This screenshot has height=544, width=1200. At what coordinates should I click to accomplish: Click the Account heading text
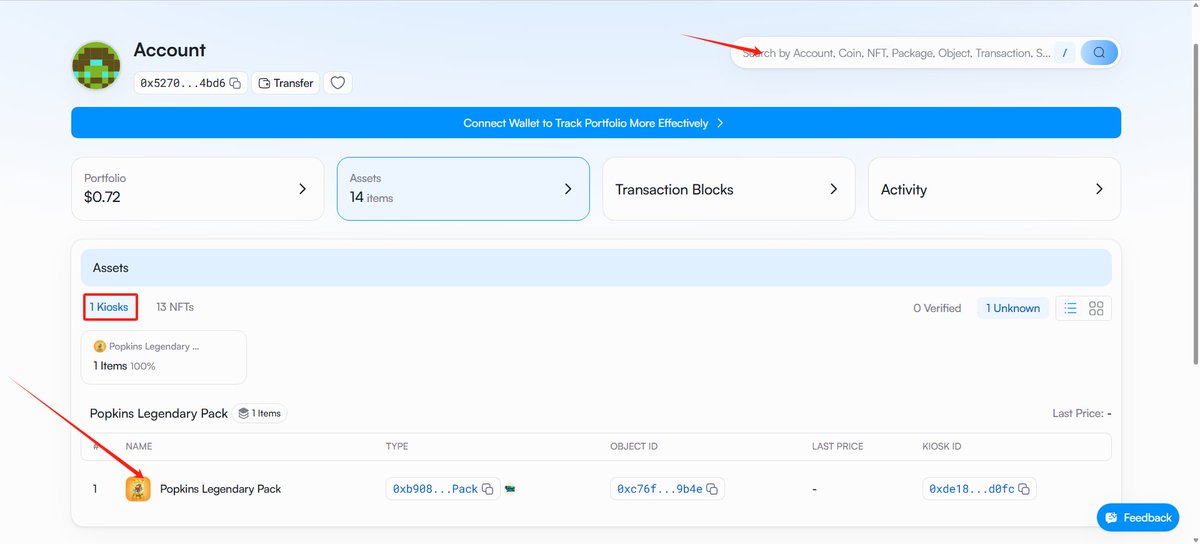170,50
